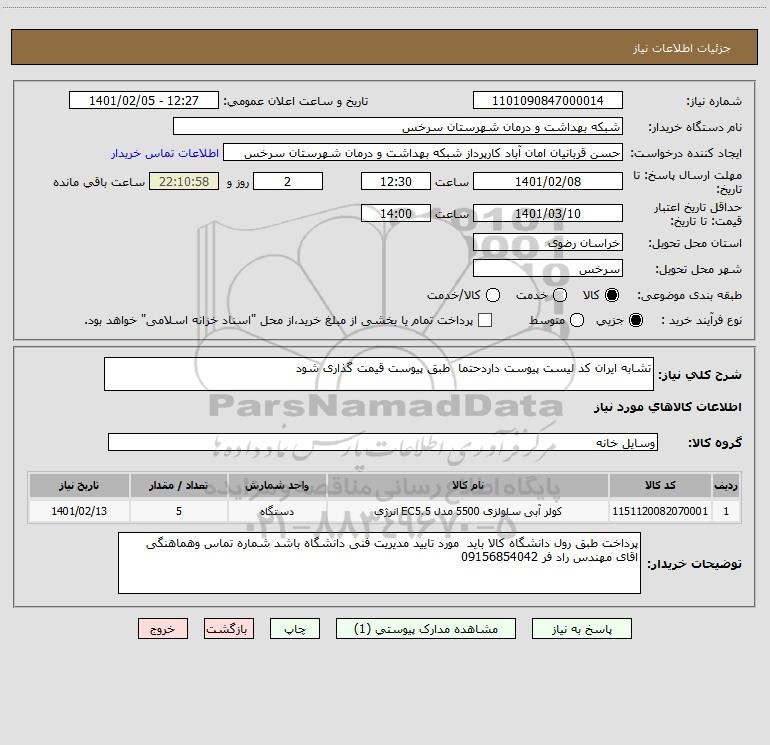Click the quantity cell showing 5
This screenshot has height=745, width=770.
click(x=179, y=511)
